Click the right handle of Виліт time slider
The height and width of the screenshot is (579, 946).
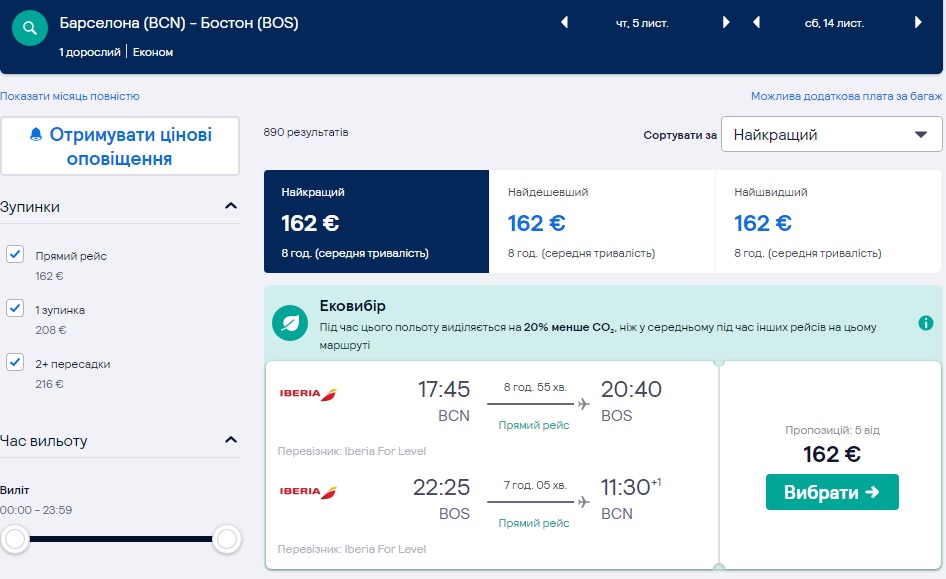[x=227, y=540]
